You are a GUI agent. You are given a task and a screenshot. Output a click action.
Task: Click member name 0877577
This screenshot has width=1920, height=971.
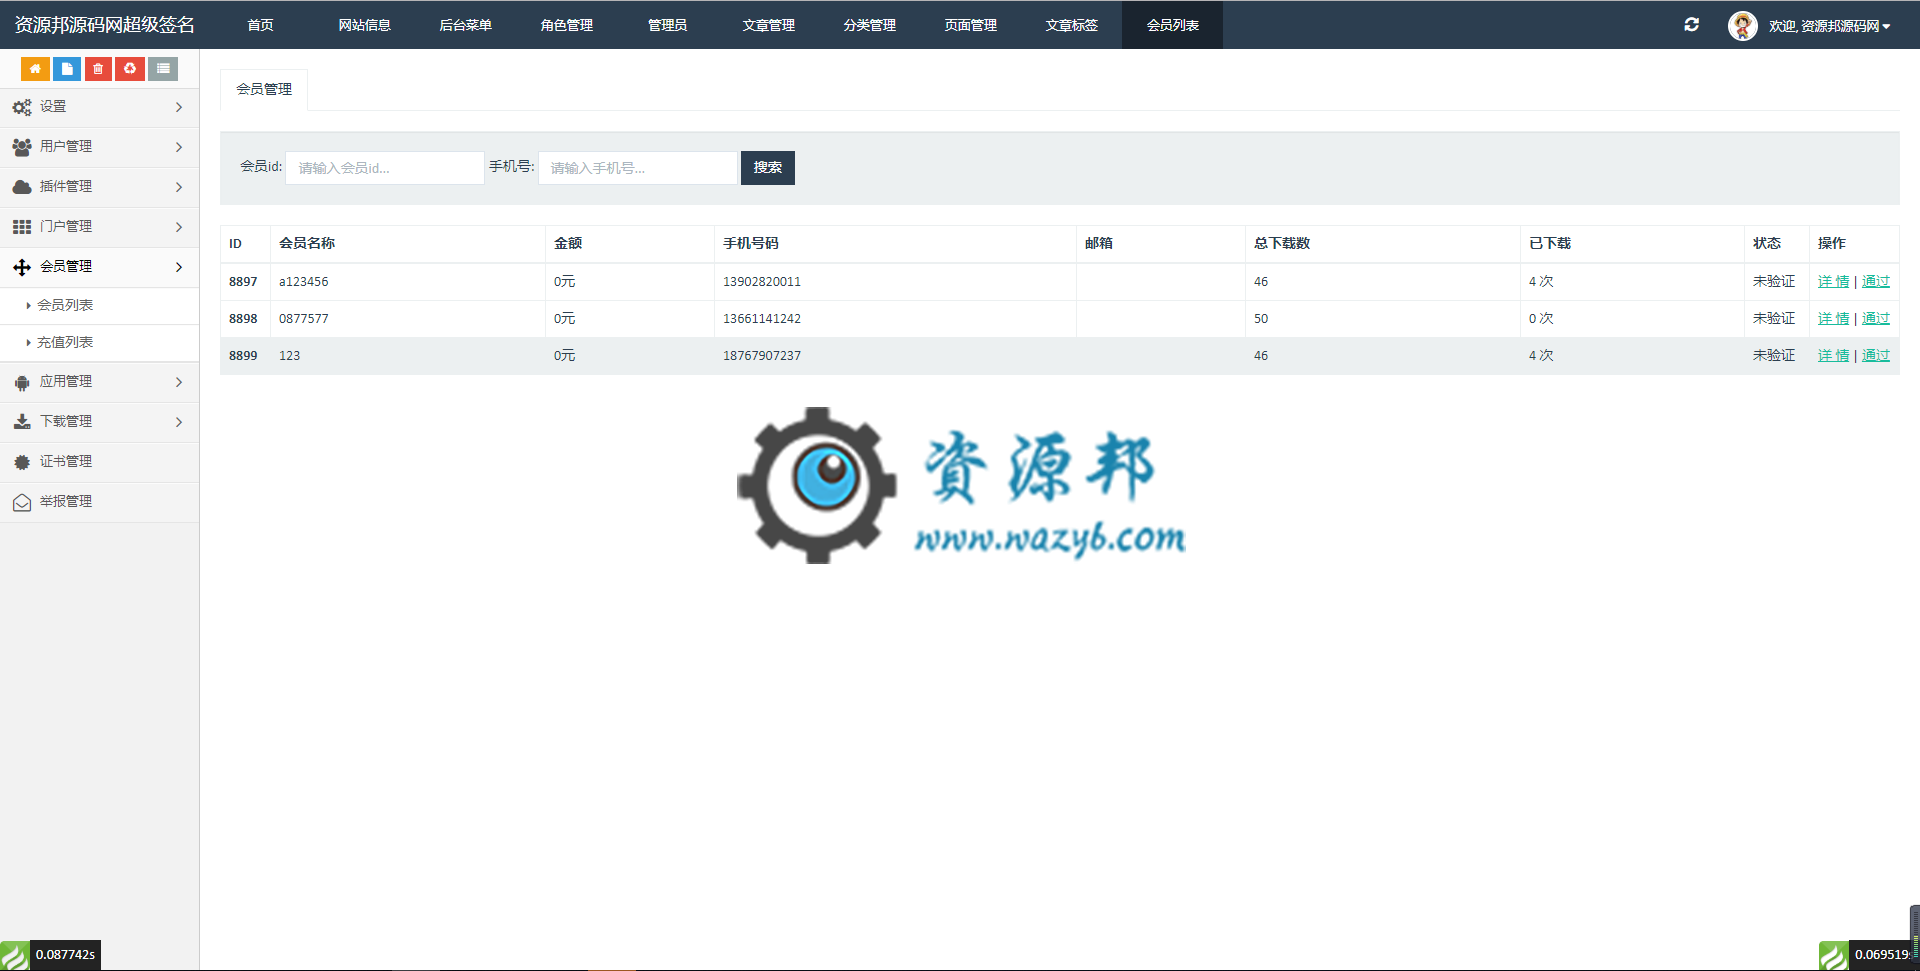pyautogui.click(x=304, y=319)
